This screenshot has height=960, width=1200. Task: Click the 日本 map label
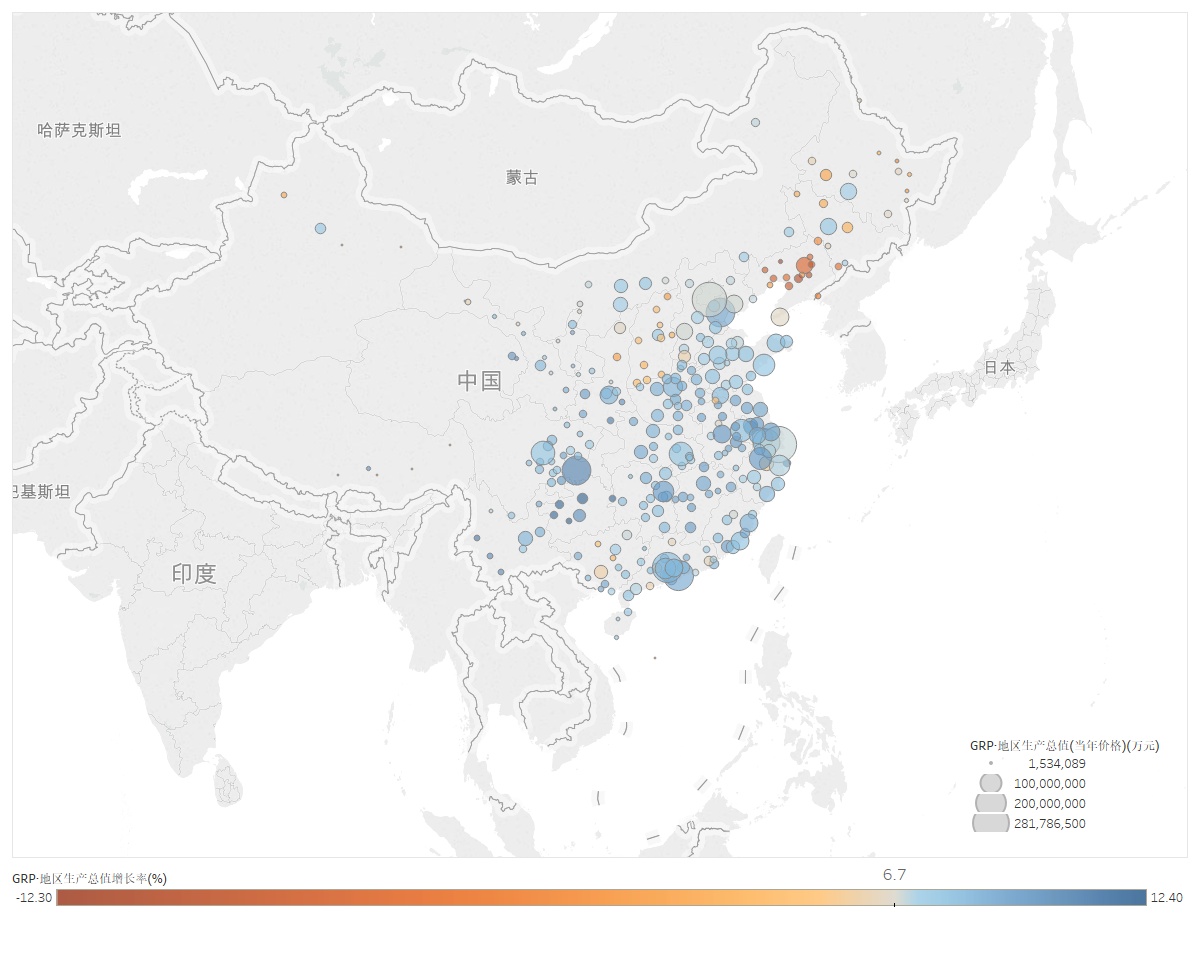click(999, 367)
